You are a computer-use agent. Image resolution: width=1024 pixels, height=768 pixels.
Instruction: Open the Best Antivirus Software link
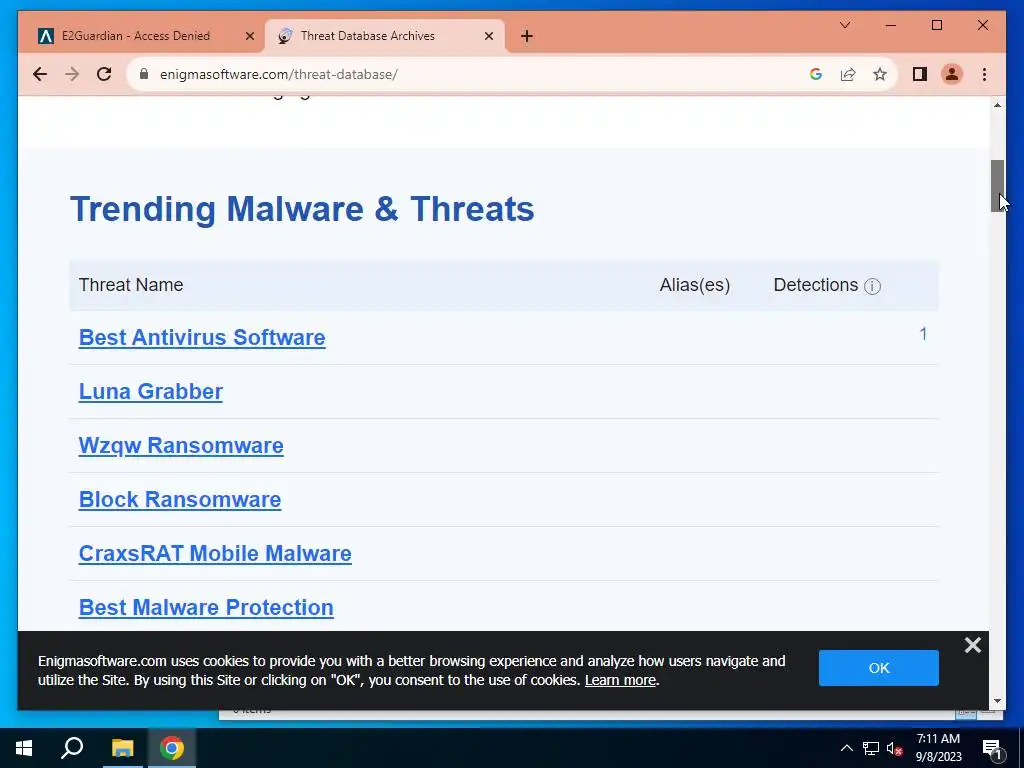coord(202,338)
